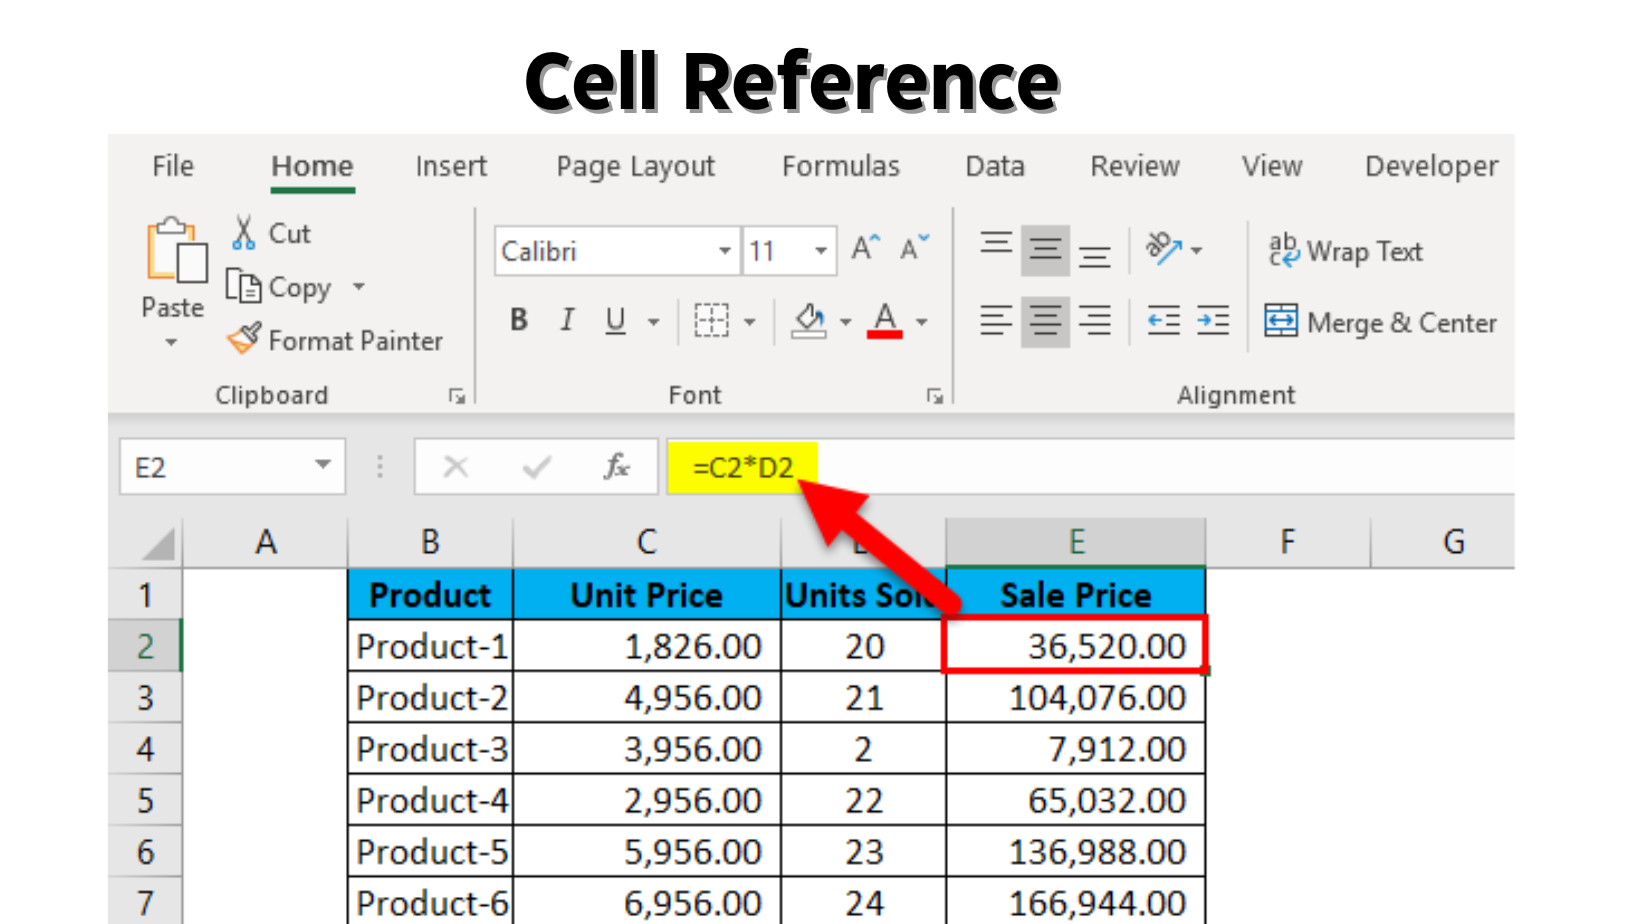Image resolution: width=1640 pixels, height=924 pixels.
Task: Open the Calibri font name dropdown
Action: click(724, 251)
